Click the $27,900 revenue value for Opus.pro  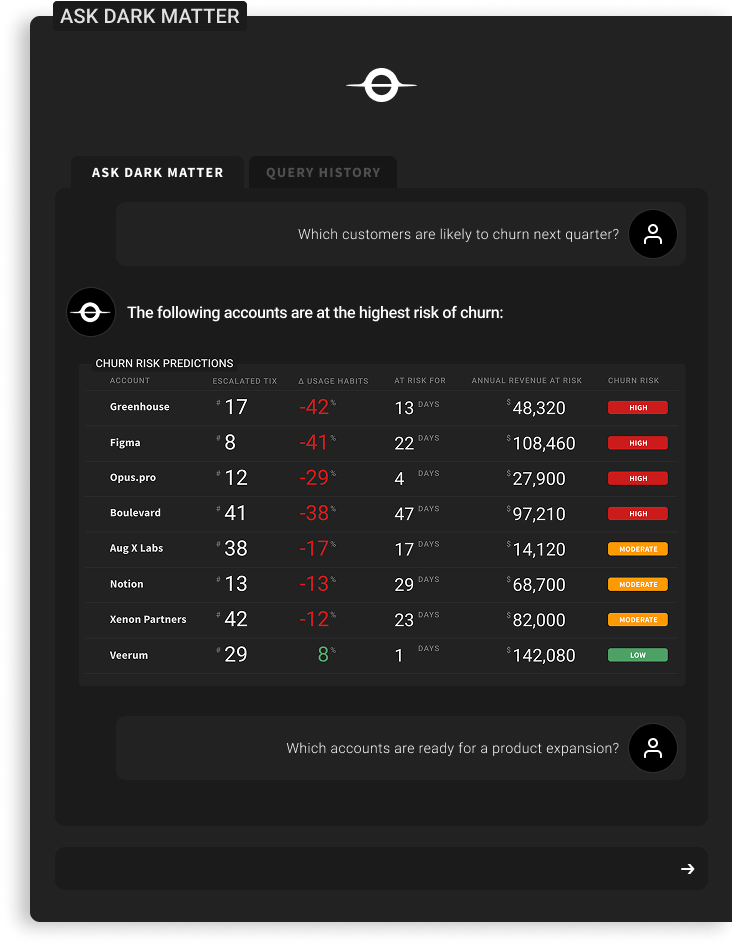536,478
